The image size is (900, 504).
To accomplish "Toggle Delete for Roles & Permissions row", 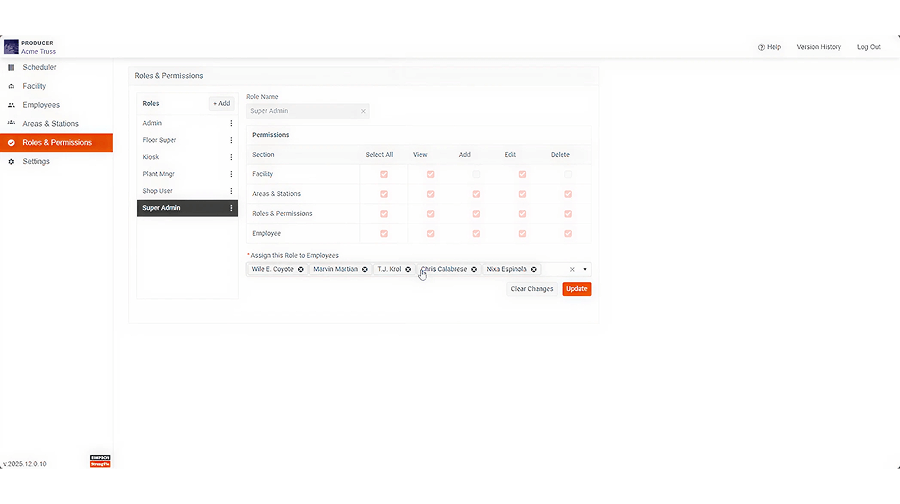I will coord(568,214).
